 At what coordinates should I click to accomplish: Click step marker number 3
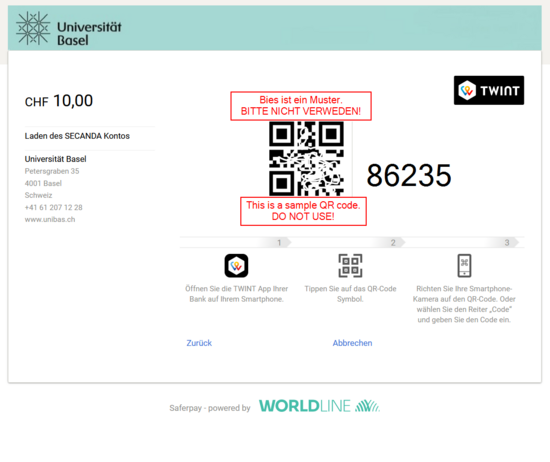point(507,242)
